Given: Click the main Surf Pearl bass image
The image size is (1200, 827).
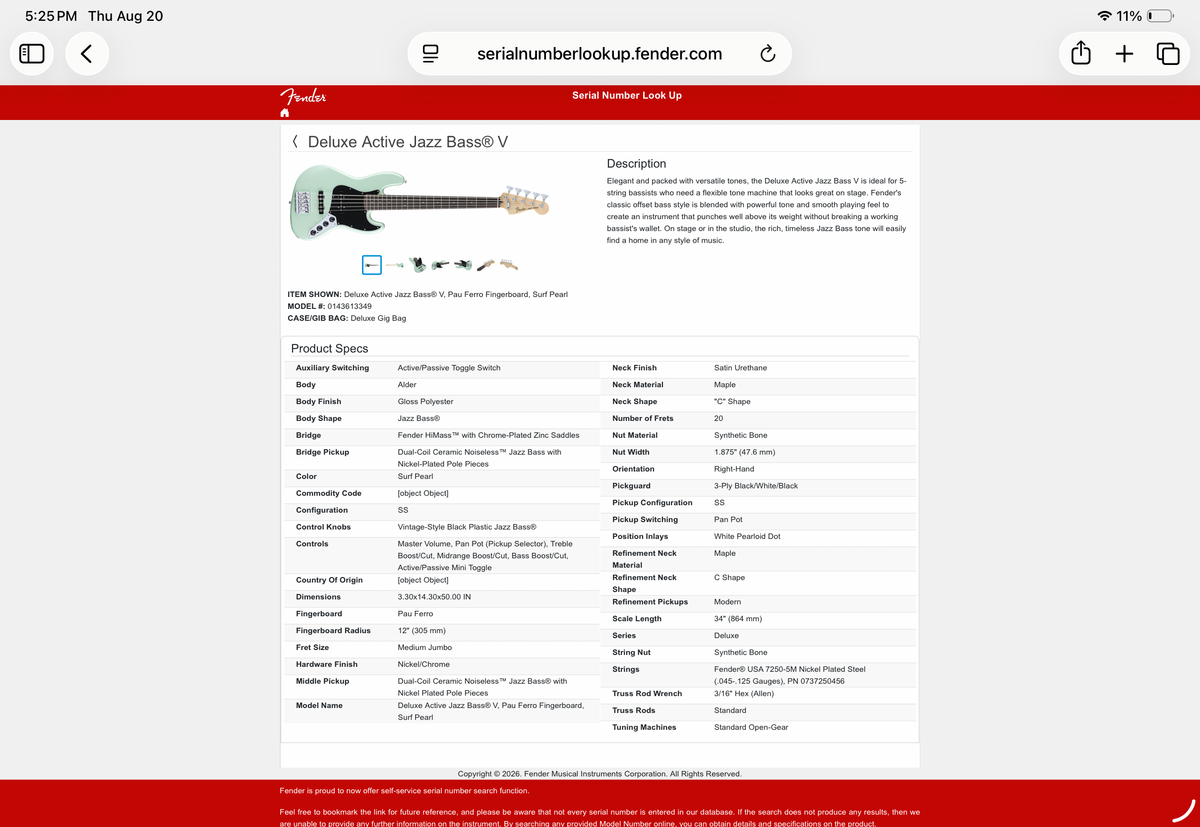Looking at the screenshot, I should [x=420, y=204].
